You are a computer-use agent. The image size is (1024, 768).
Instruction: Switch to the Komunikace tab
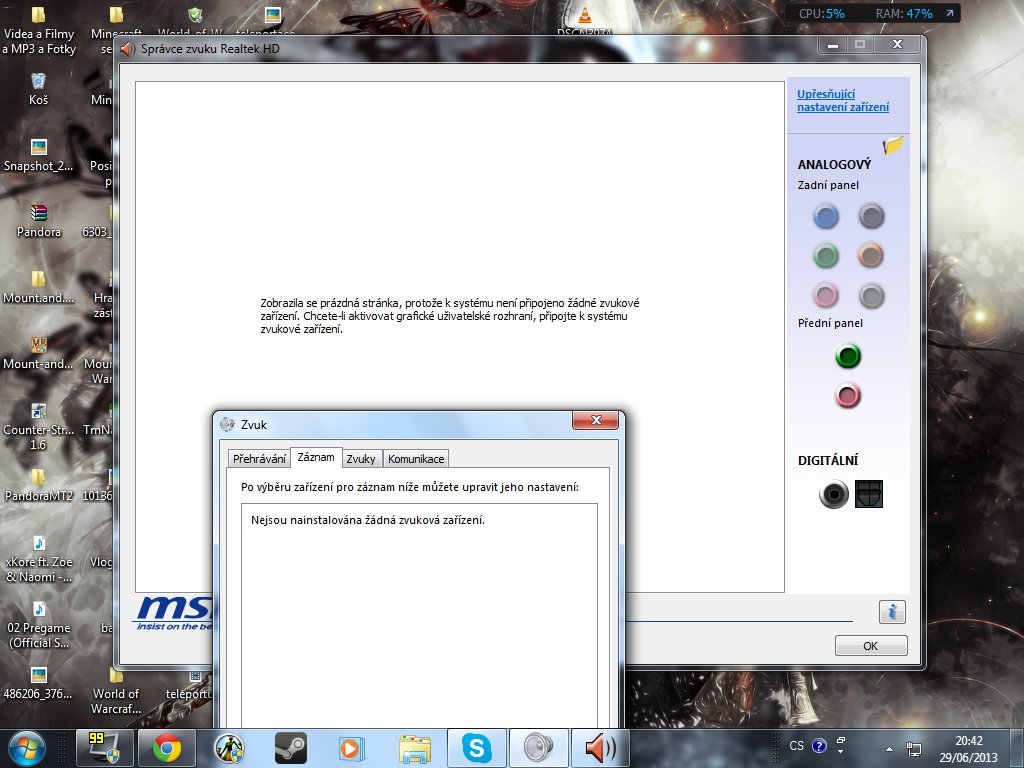[x=416, y=459]
